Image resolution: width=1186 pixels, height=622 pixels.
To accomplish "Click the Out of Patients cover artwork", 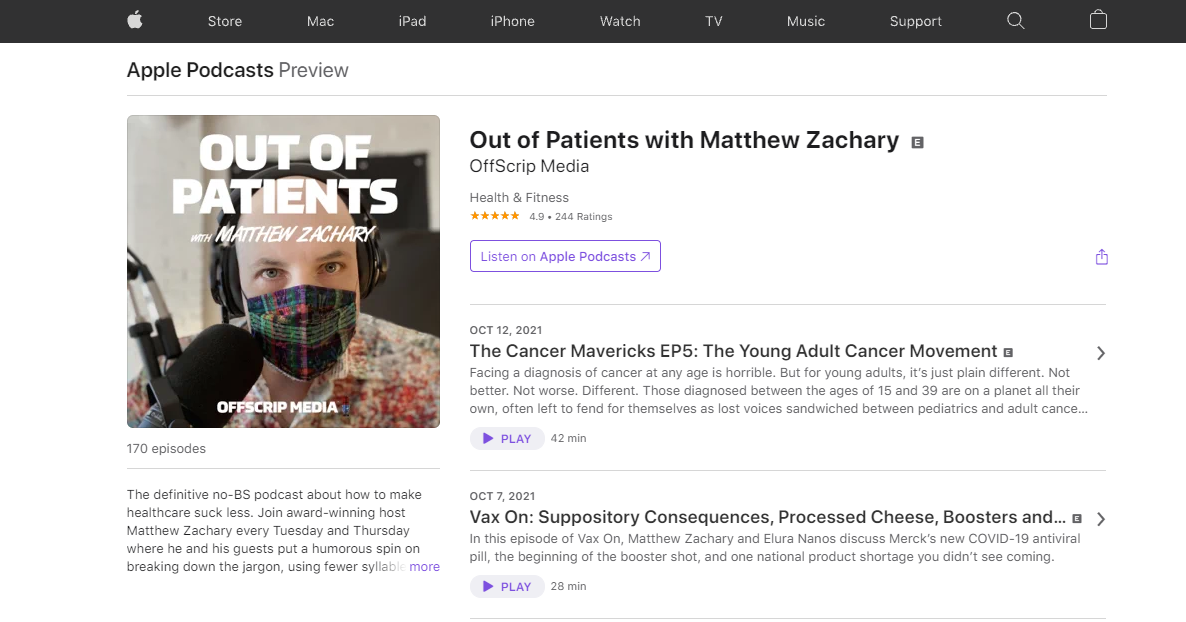I will click(283, 271).
